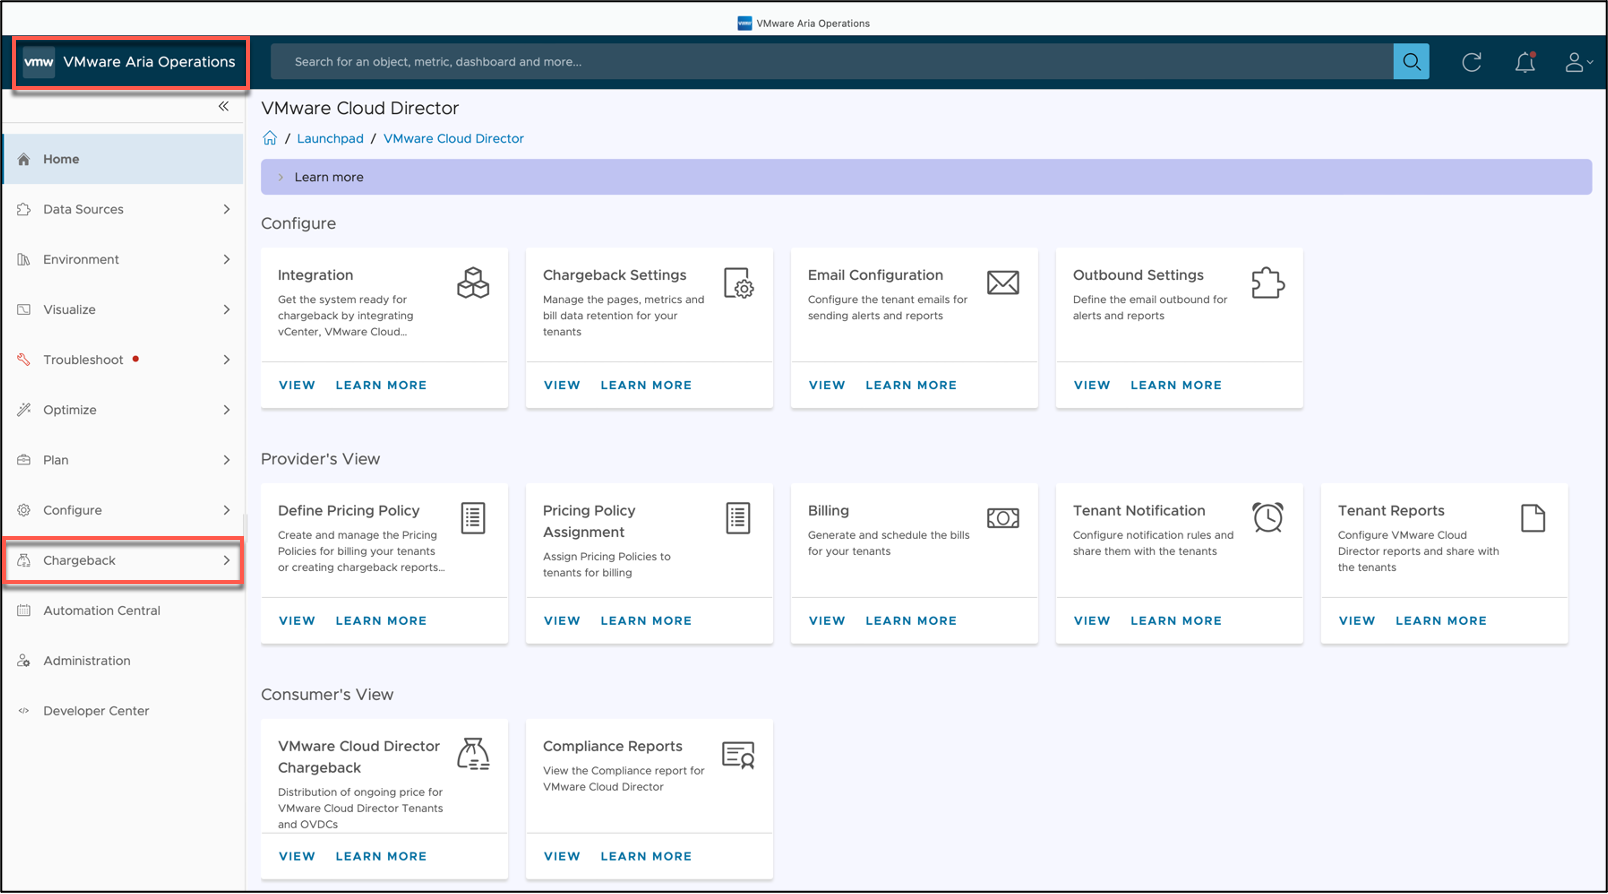
Task: Collapse the left navigation sidebar
Action: 224,106
